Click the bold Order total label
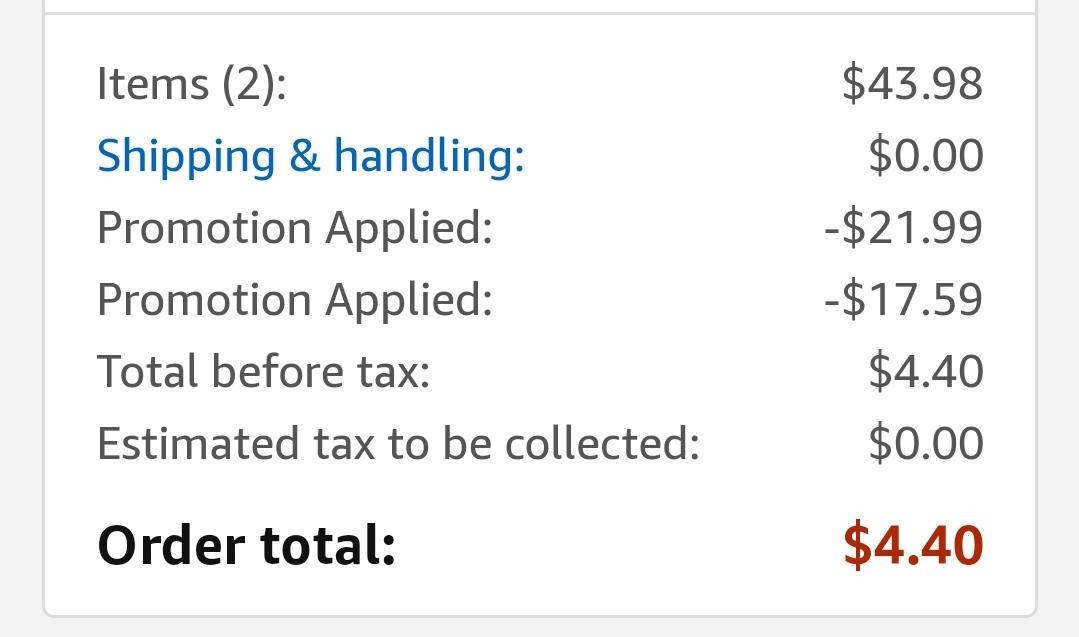1079x637 pixels. [x=246, y=546]
